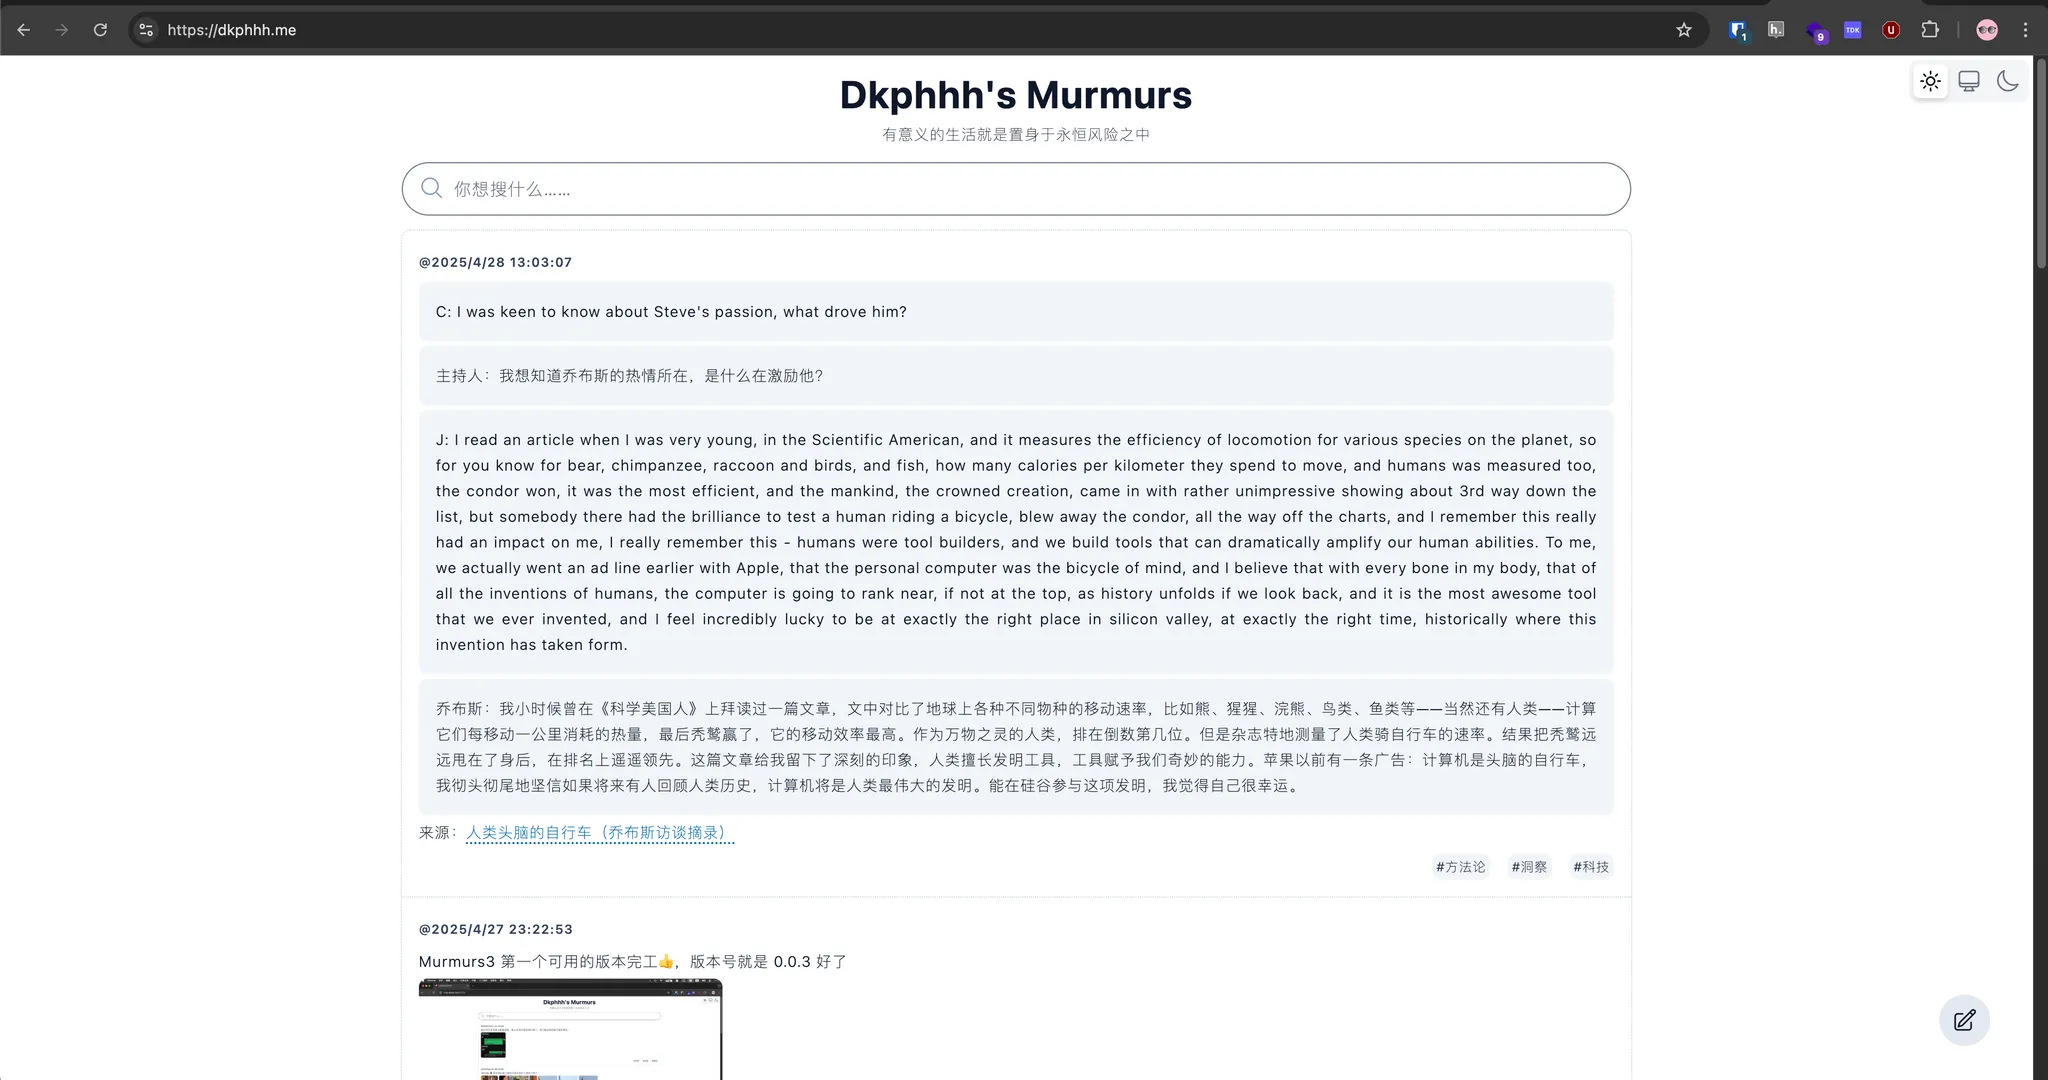Focus the '你想搜什么……' search field
Image resolution: width=2048 pixels, height=1080 pixels.
1016,189
